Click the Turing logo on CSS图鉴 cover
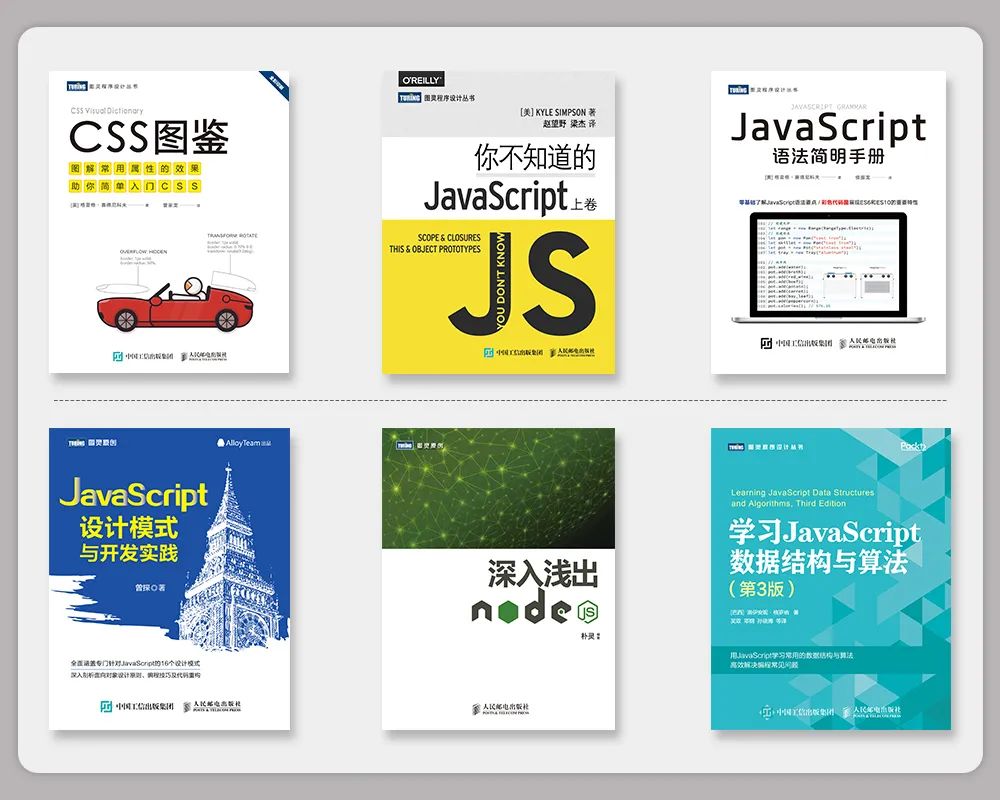 click(x=77, y=86)
